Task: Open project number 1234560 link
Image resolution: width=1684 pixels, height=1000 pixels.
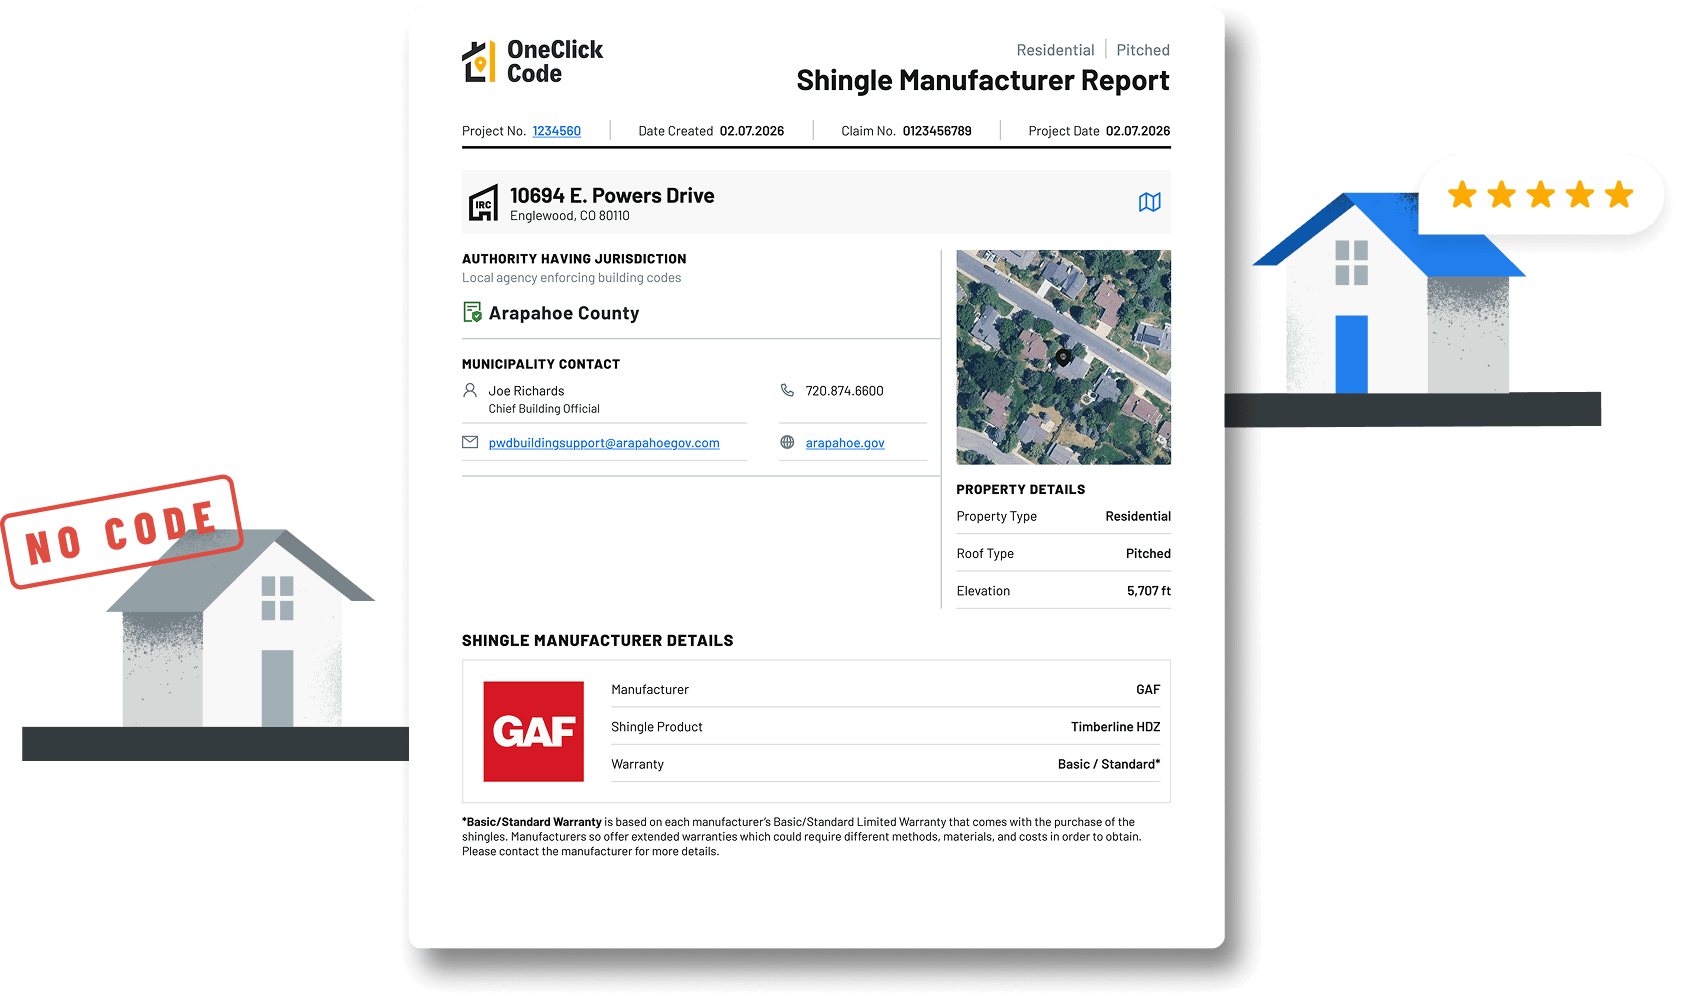Action: (x=556, y=131)
